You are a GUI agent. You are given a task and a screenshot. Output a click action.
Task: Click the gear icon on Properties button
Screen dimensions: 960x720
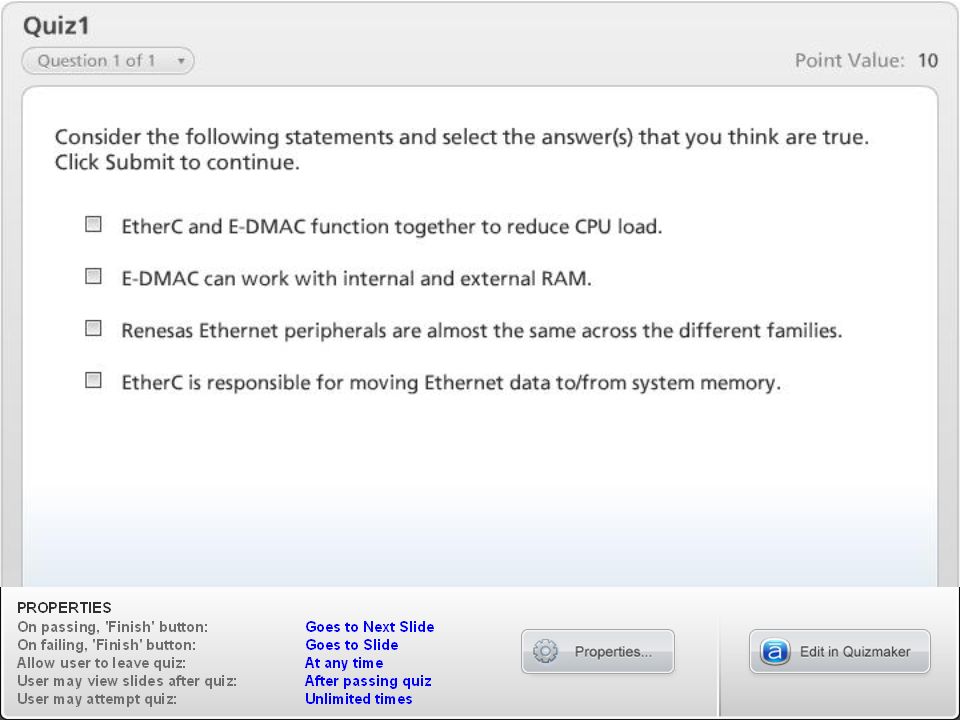coord(545,651)
